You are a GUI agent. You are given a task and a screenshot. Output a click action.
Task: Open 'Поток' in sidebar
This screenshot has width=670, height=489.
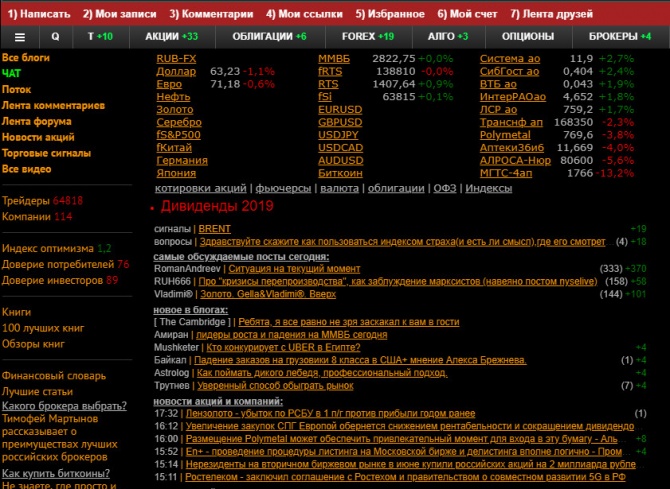[x=16, y=89]
